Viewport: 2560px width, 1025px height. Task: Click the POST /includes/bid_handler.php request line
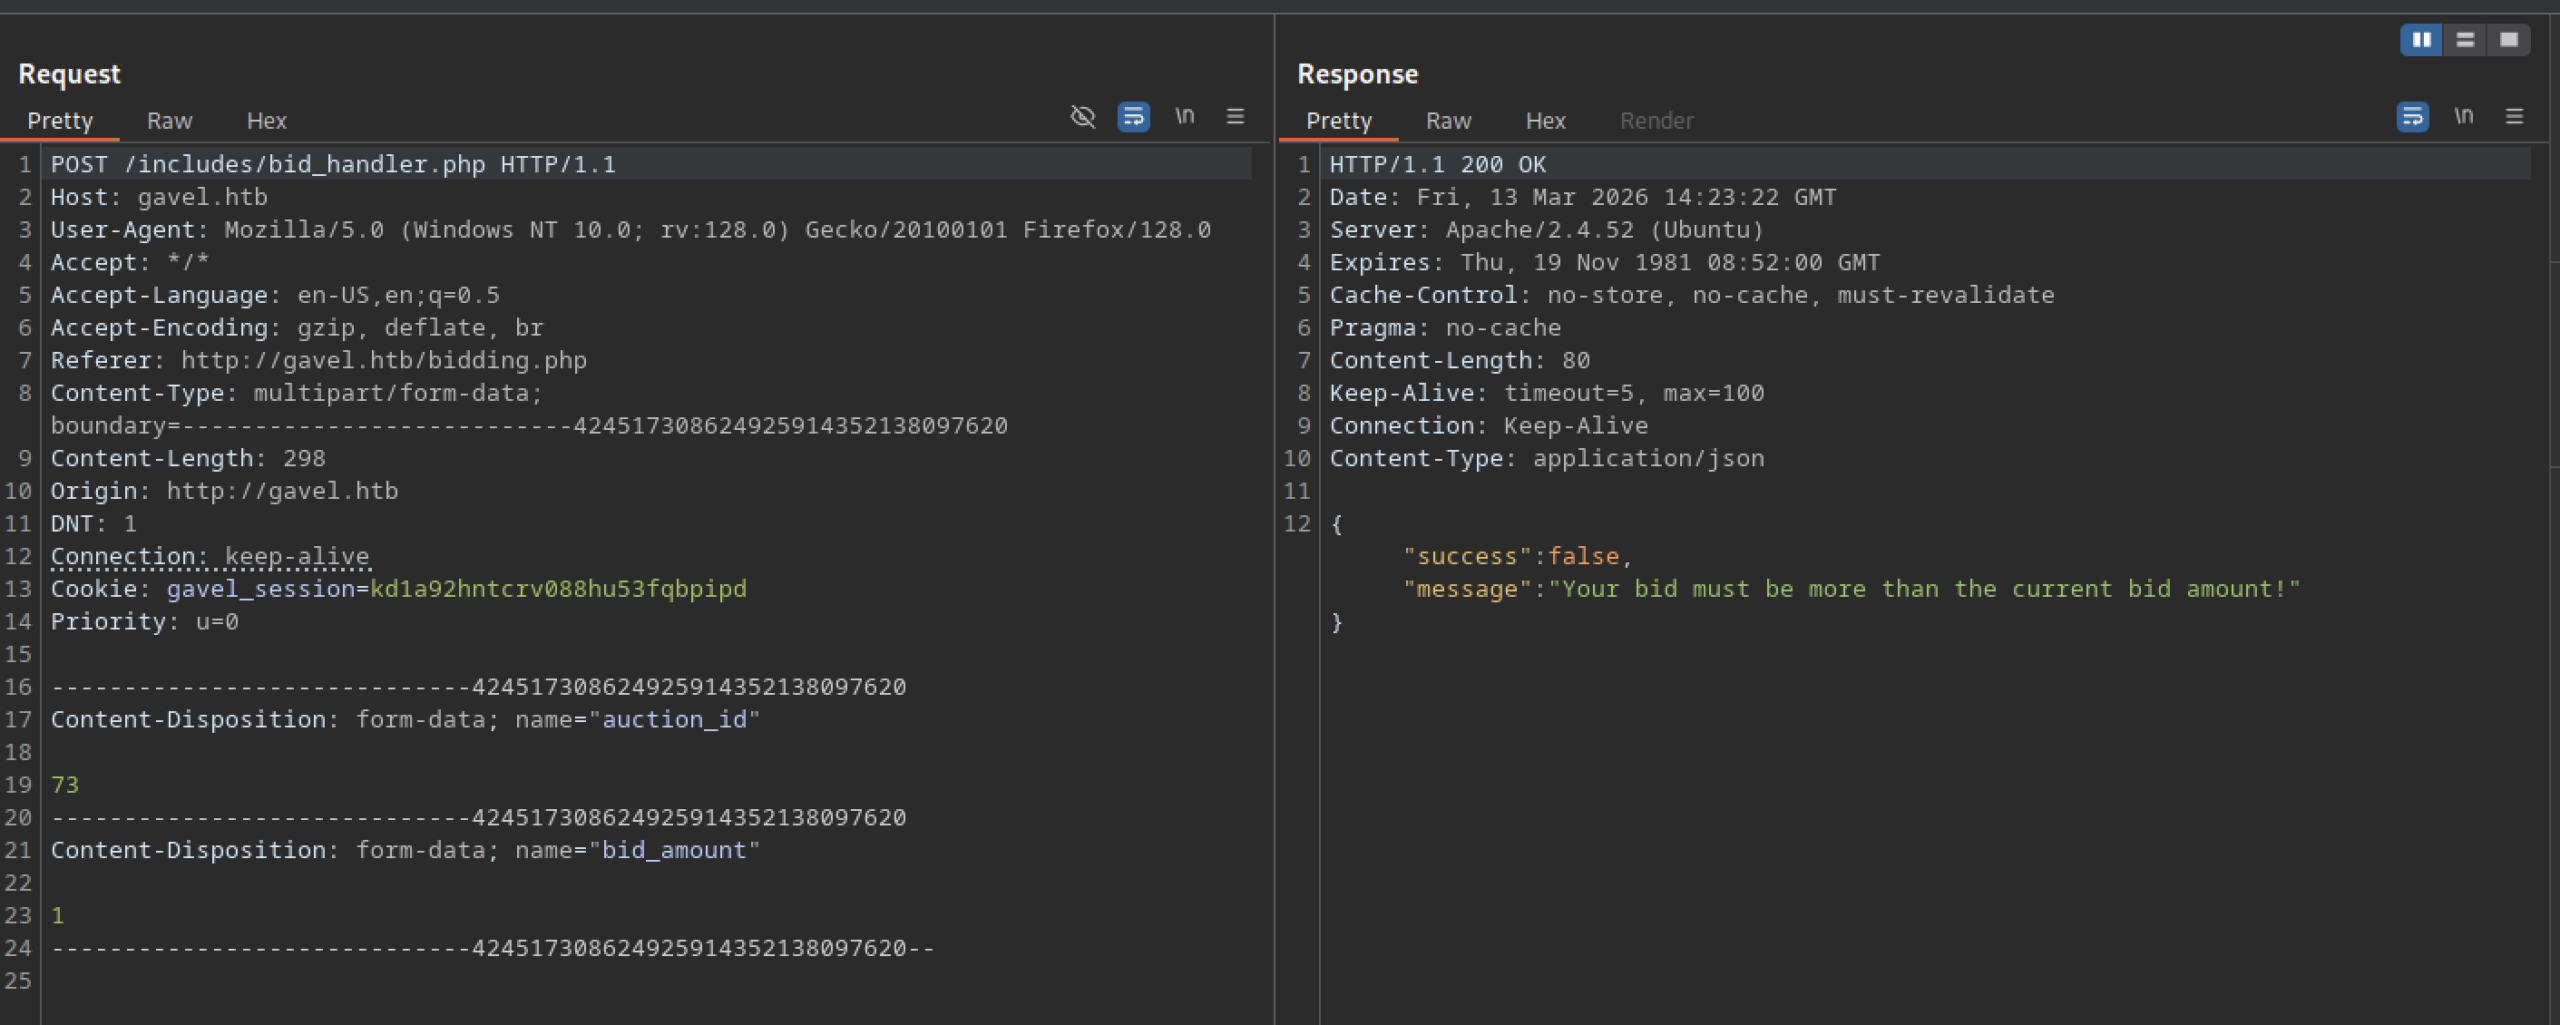[x=333, y=165]
